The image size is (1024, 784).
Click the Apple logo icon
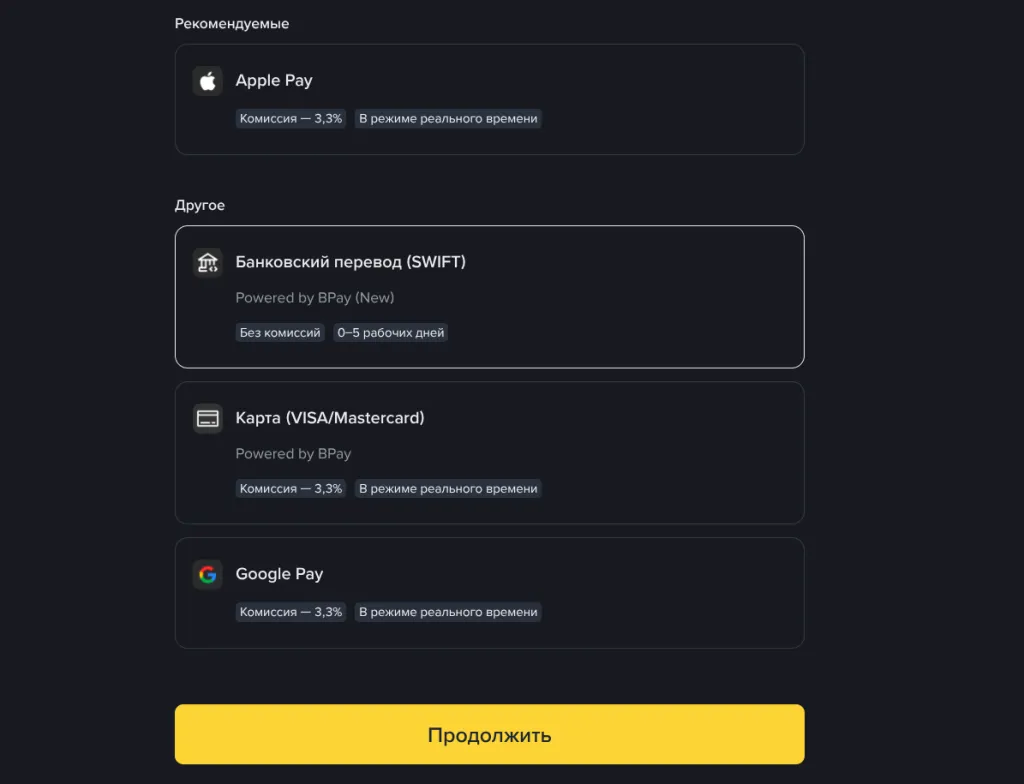point(208,81)
